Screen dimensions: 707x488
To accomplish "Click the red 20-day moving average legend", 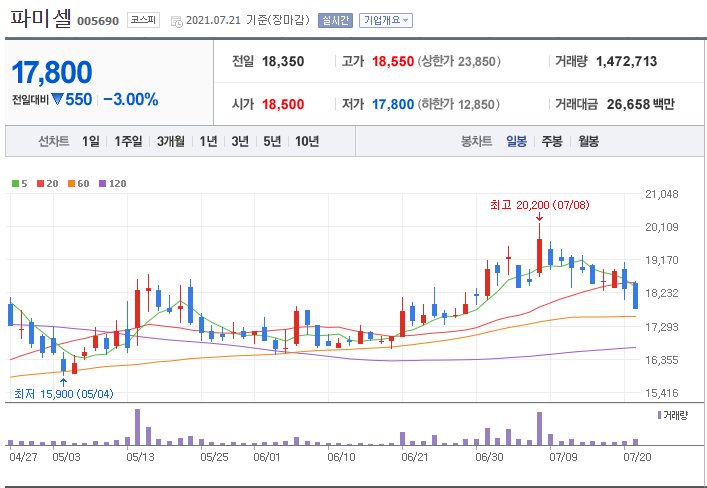I will coord(47,184).
